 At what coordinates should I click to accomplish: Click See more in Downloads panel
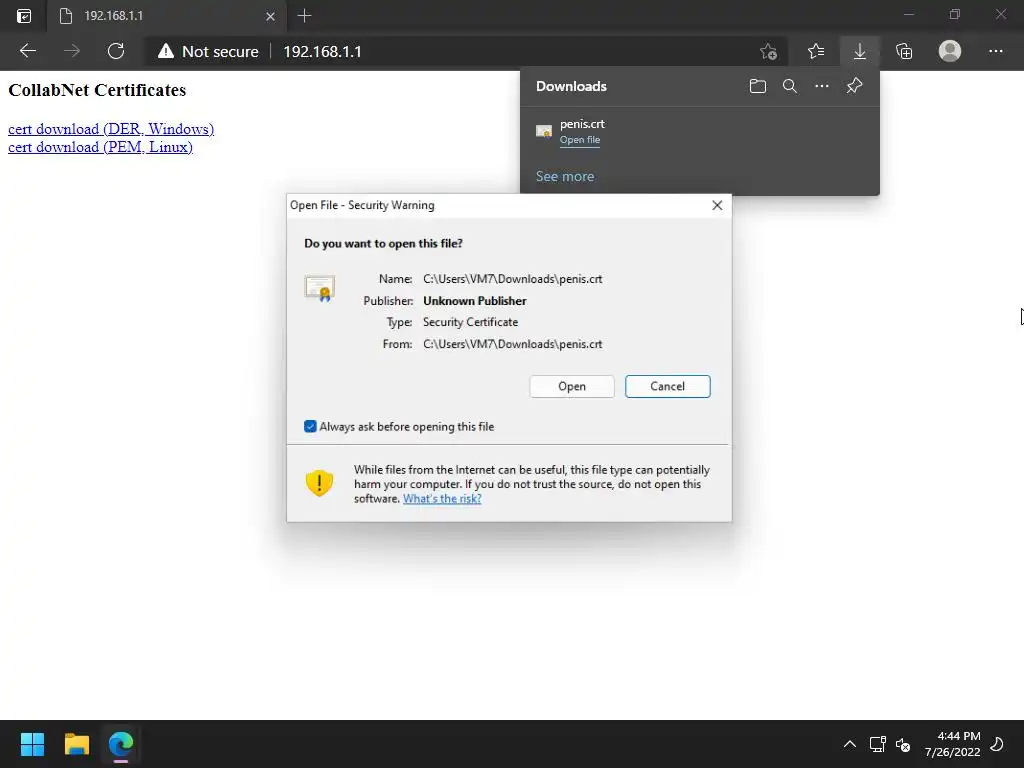point(565,176)
